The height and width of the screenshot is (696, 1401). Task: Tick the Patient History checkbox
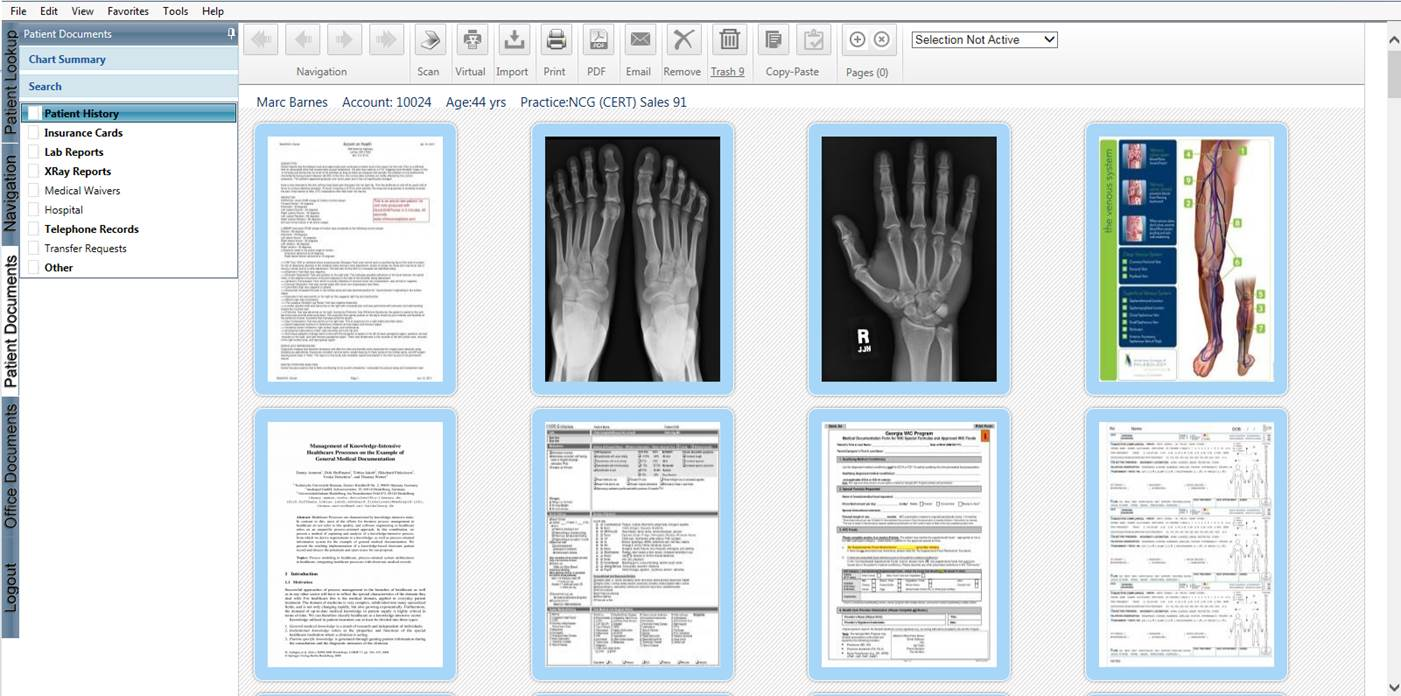point(33,114)
